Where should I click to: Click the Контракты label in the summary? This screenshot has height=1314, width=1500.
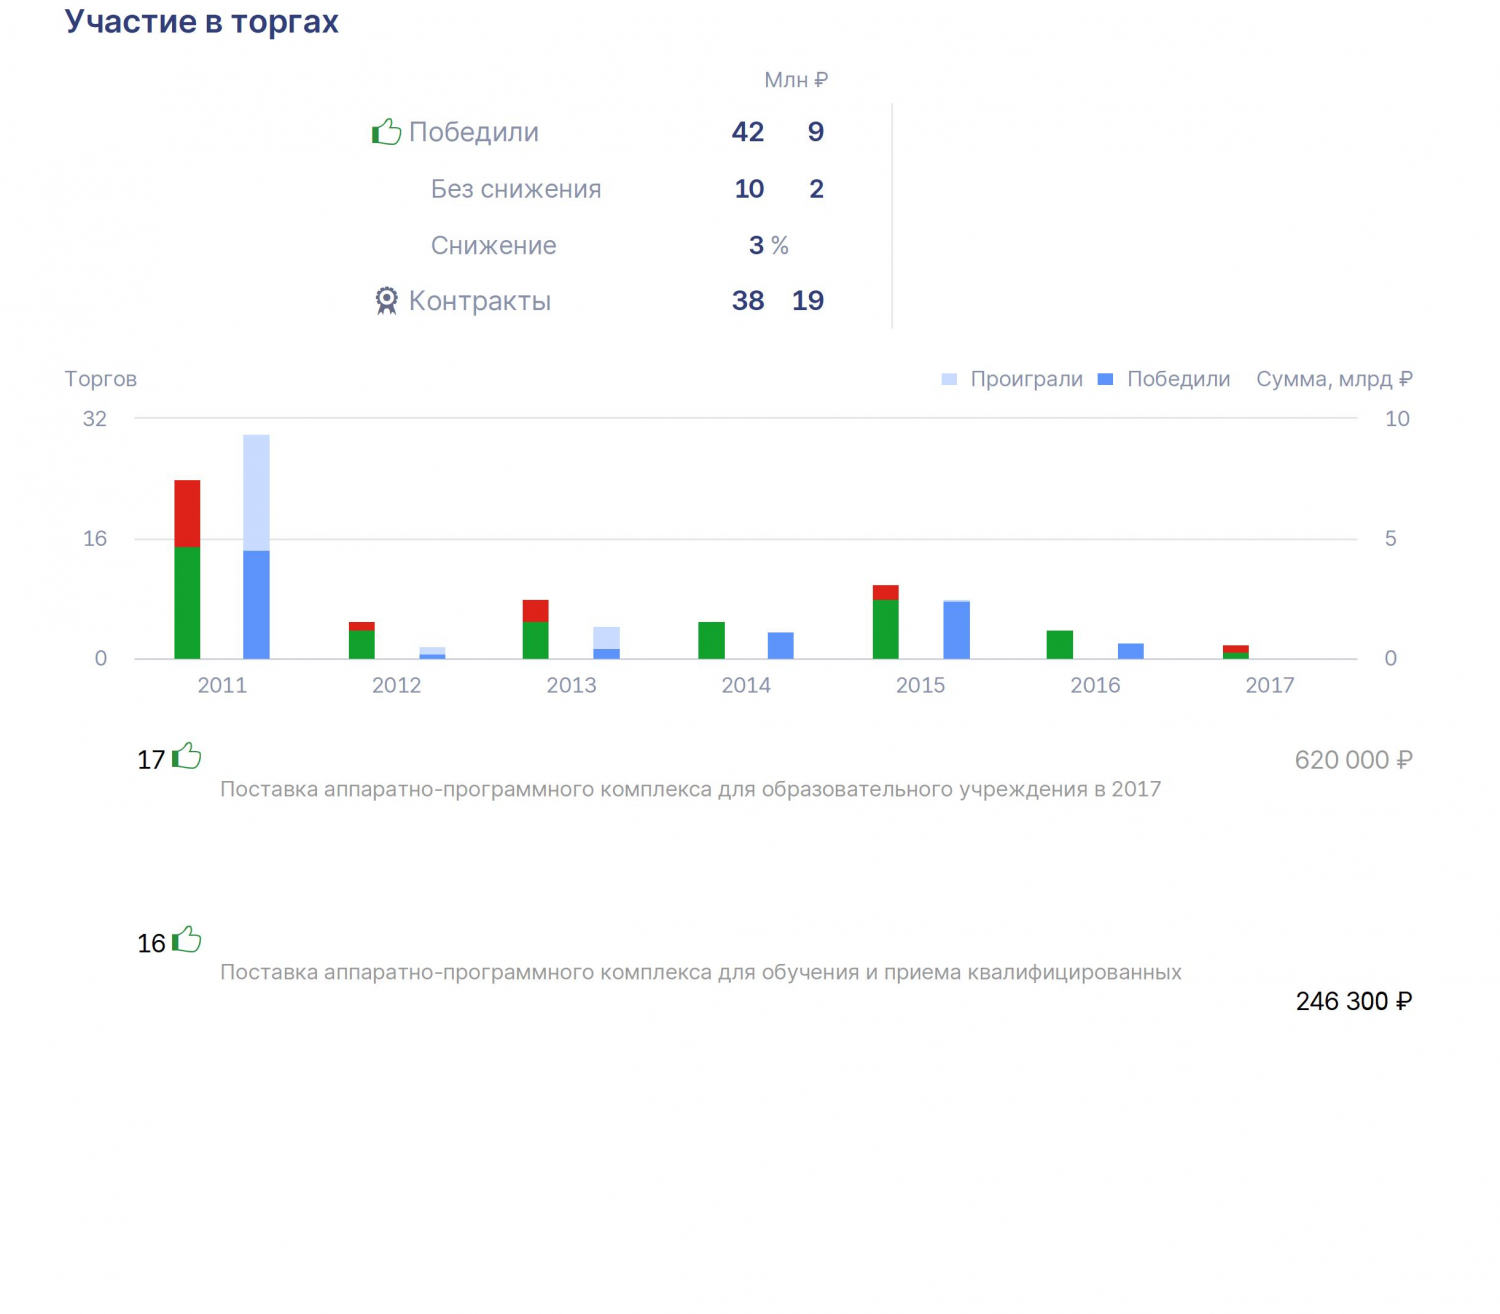[x=480, y=301]
